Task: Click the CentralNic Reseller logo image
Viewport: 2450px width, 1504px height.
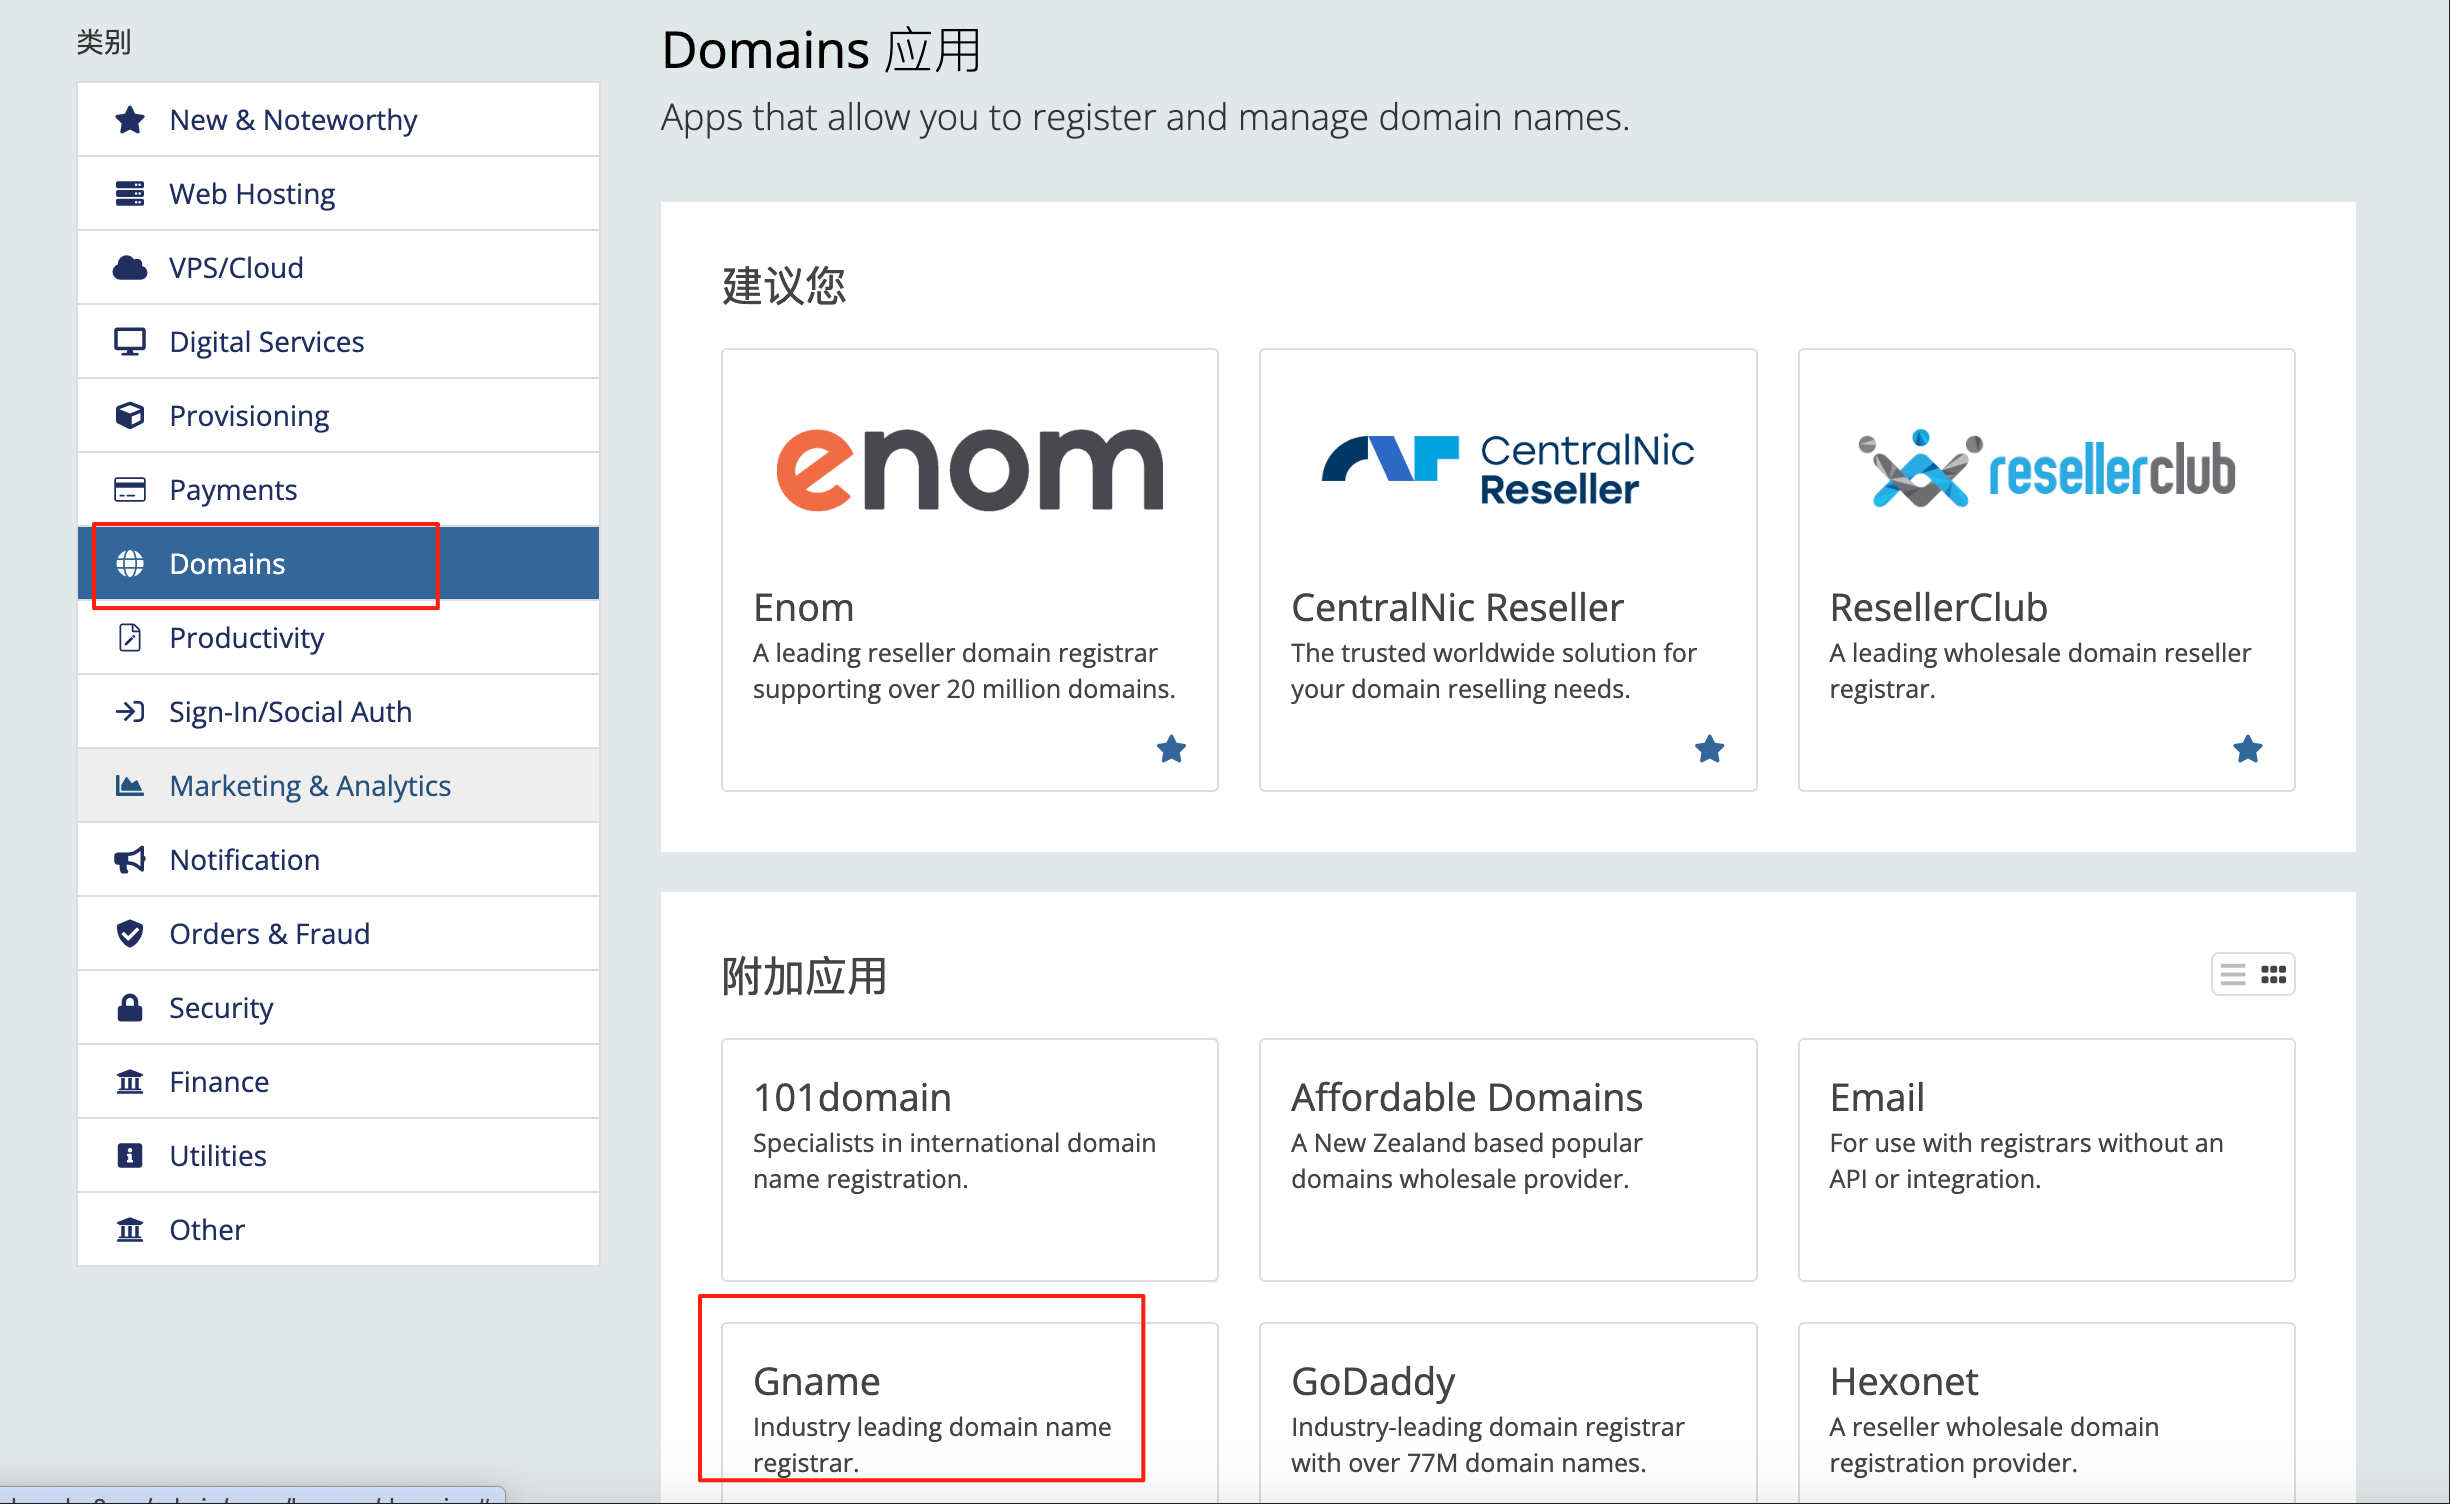Action: click(x=1508, y=470)
